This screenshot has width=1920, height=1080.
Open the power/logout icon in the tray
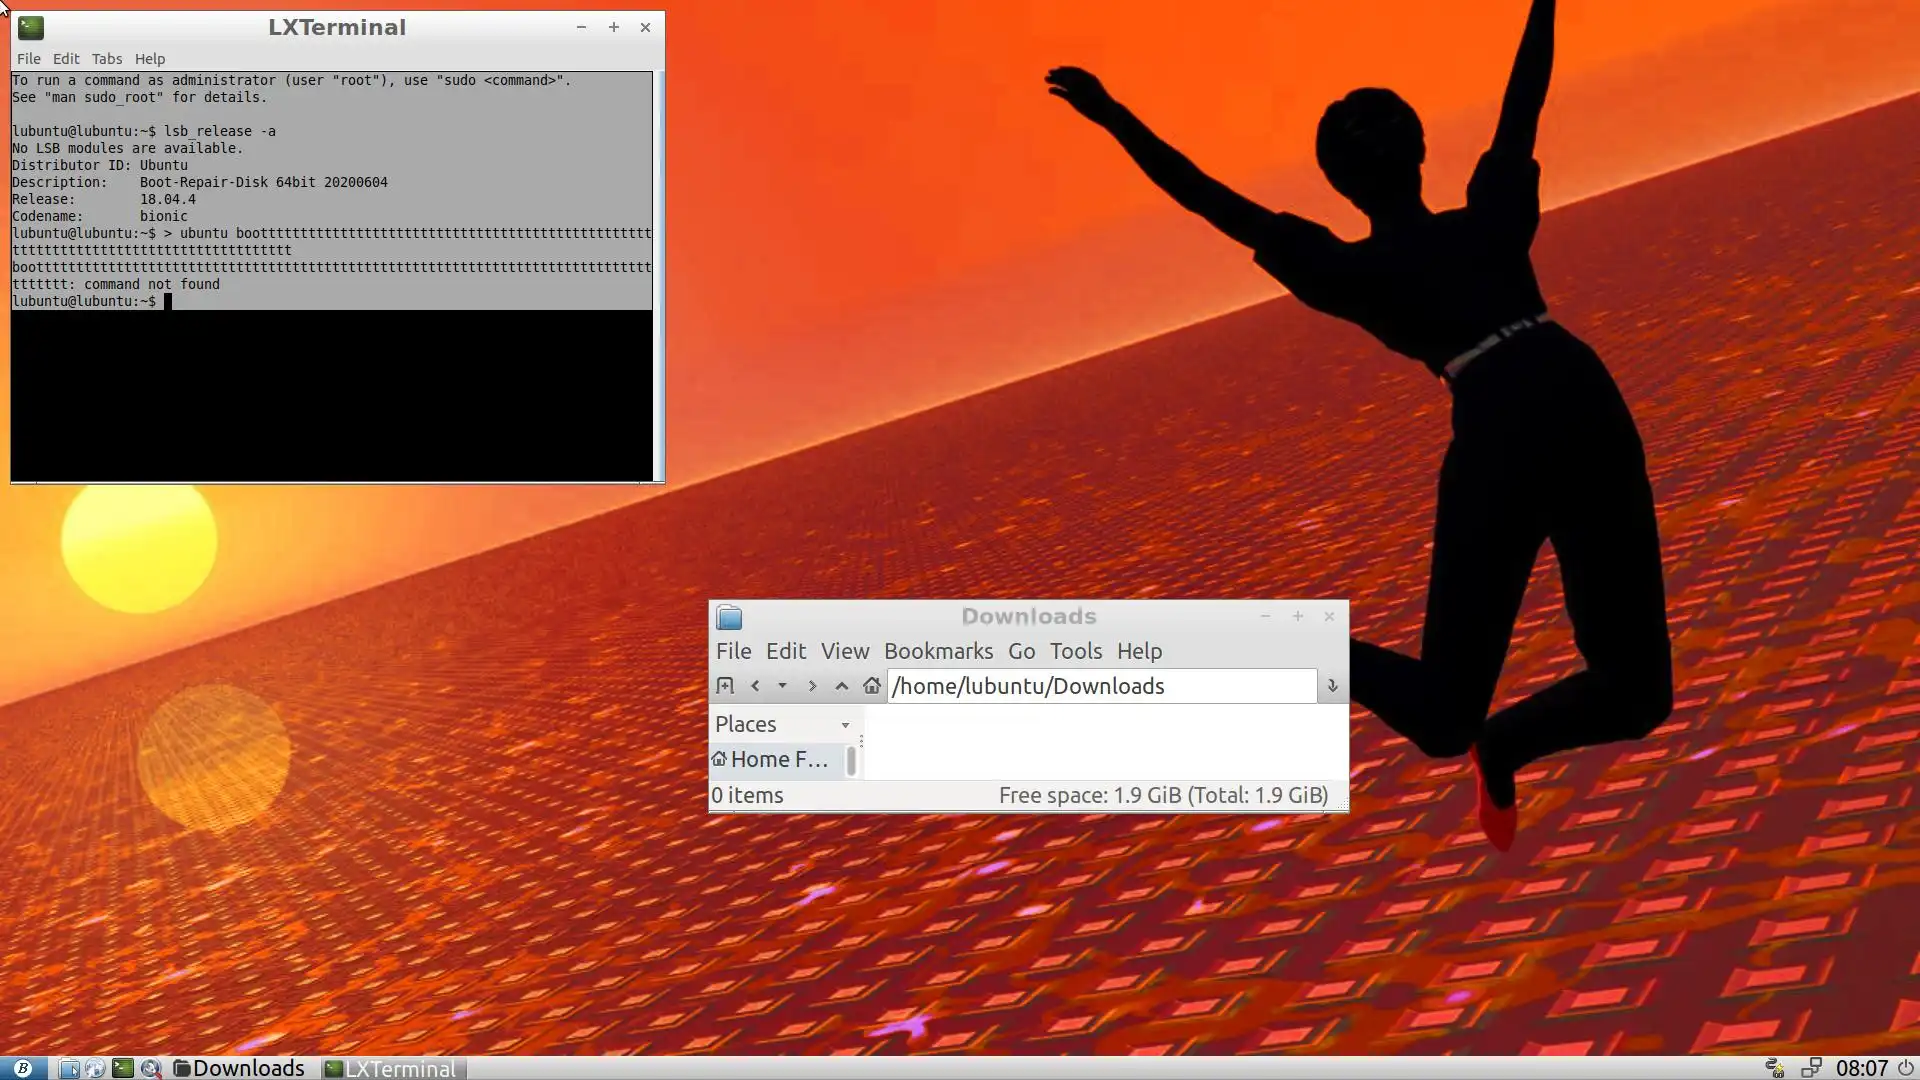tap(1906, 1068)
